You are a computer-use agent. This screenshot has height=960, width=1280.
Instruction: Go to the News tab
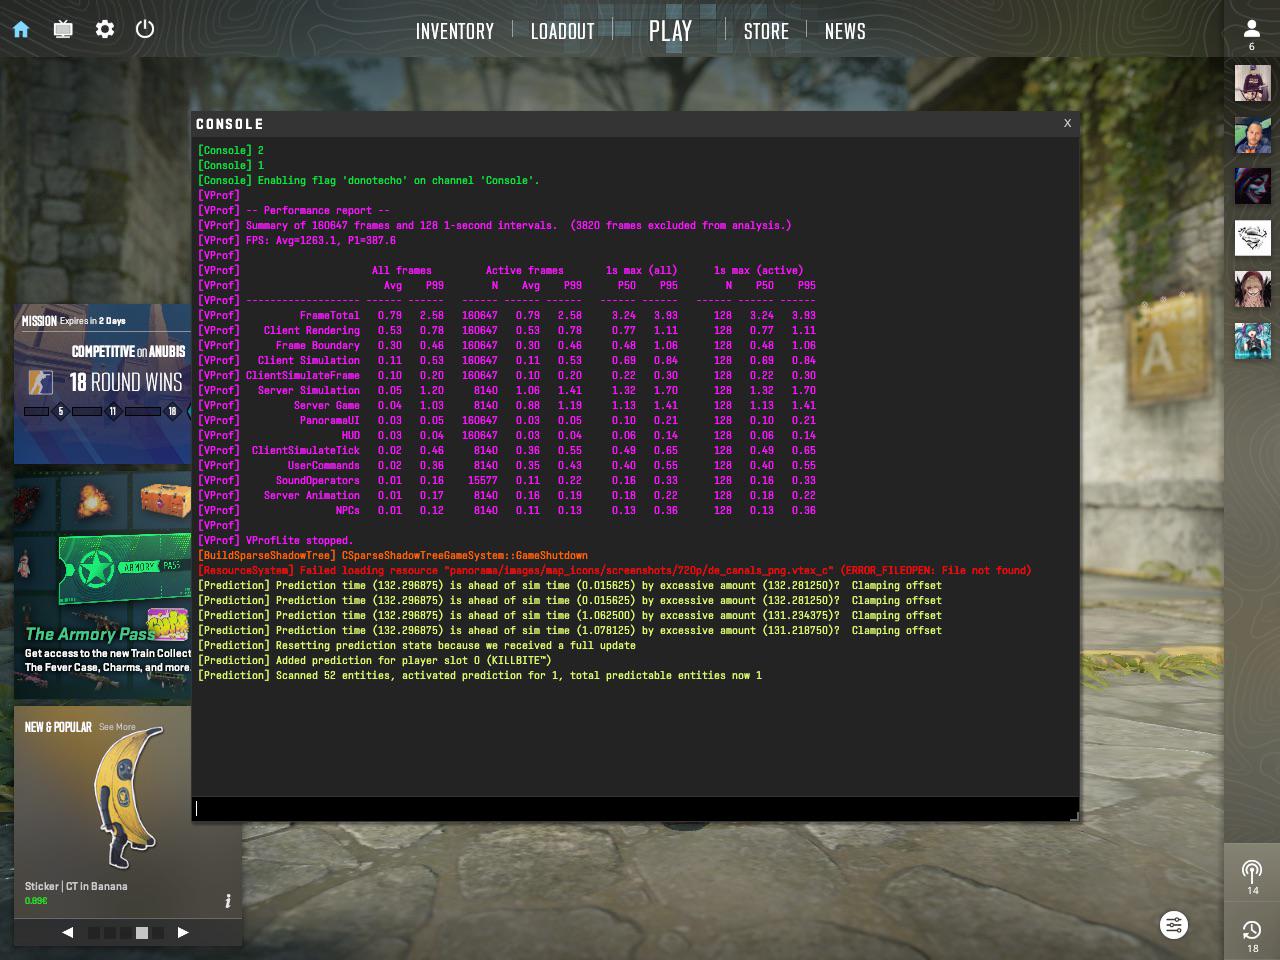click(x=845, y=32)
